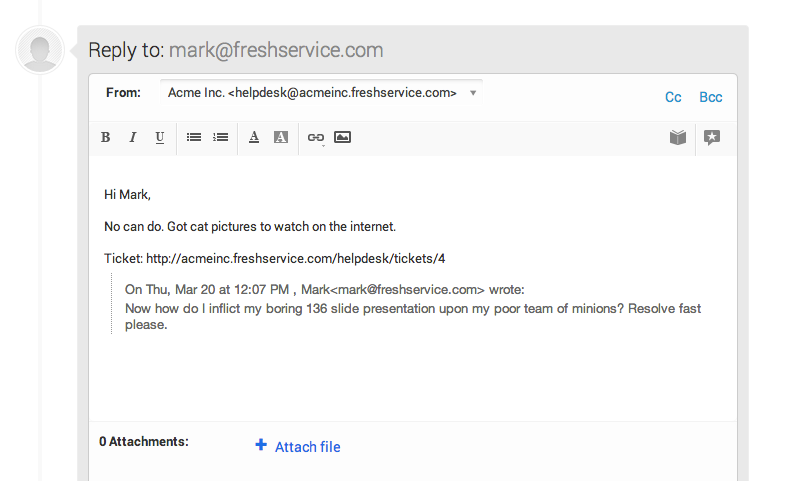
Task: Open canned responses star icon
Action: (x=711, y=138)
